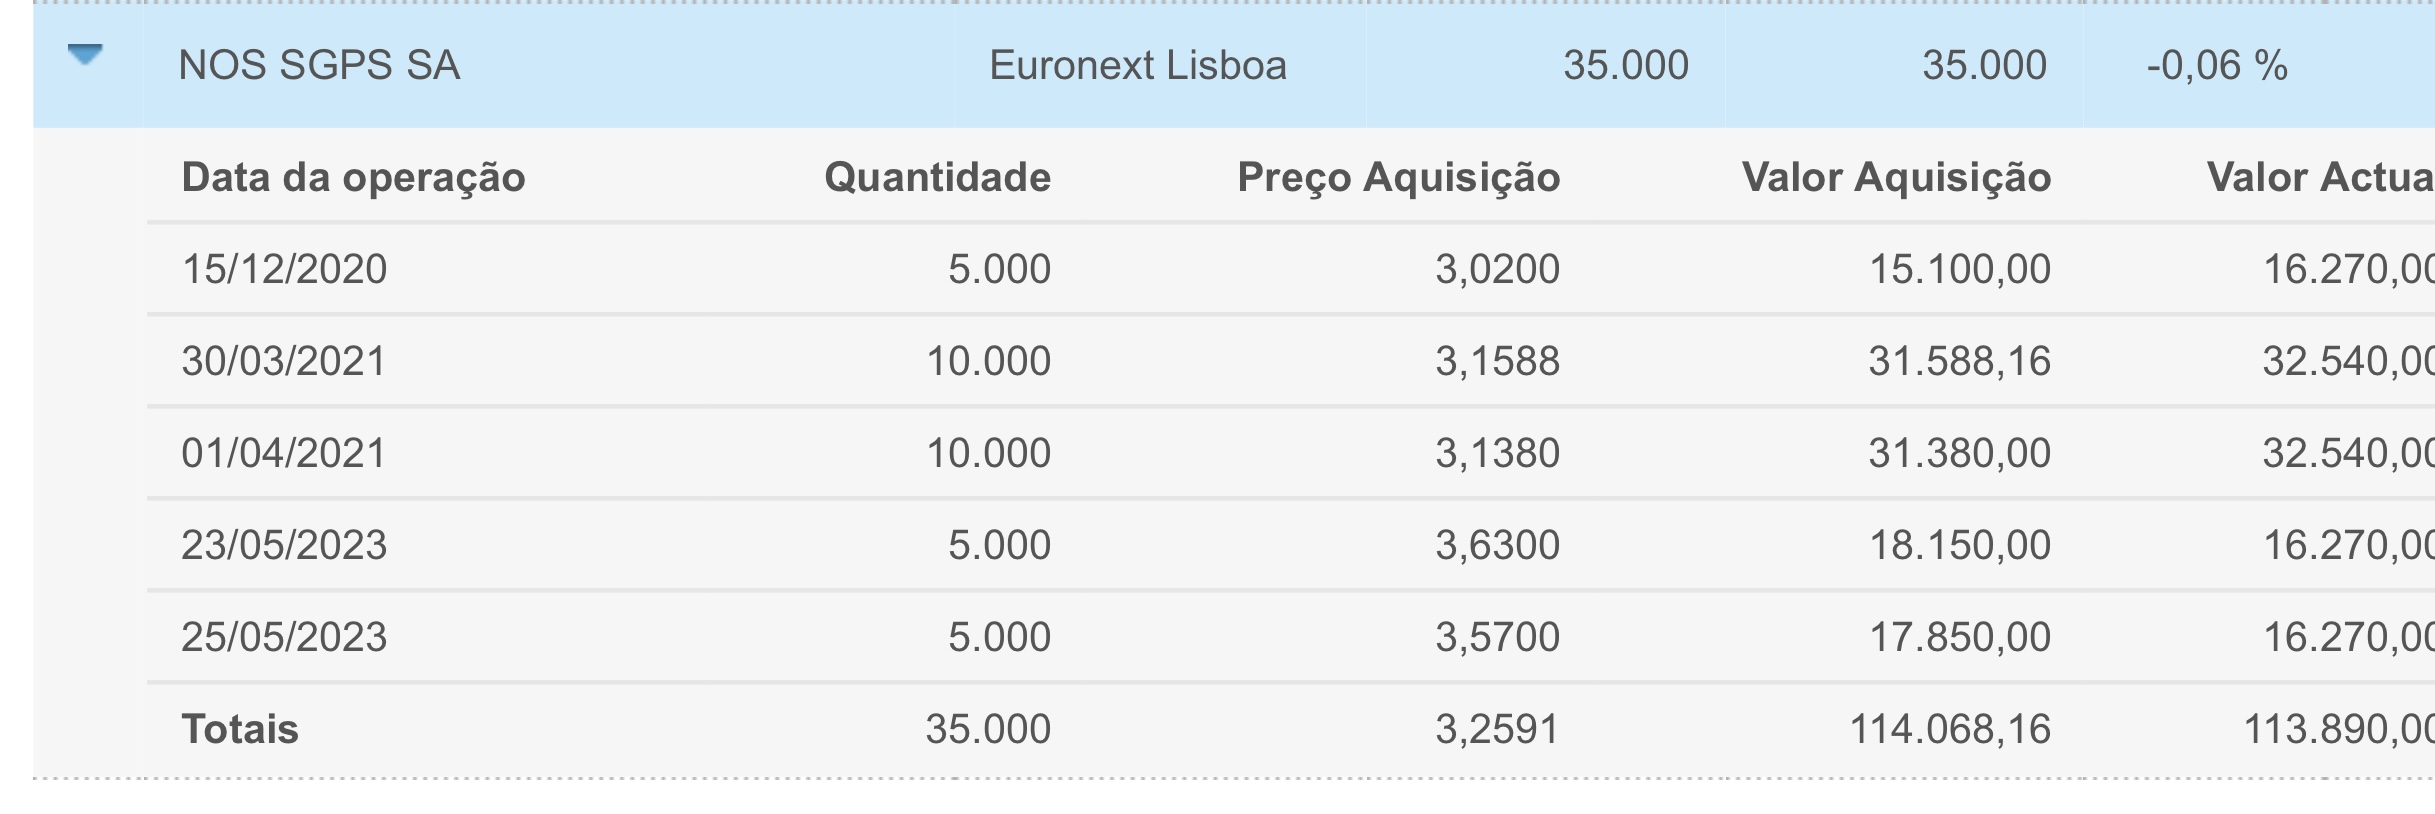Select the 25/05/2023 operation date
The image size is (2435, 814).
[x=284, y=638]
